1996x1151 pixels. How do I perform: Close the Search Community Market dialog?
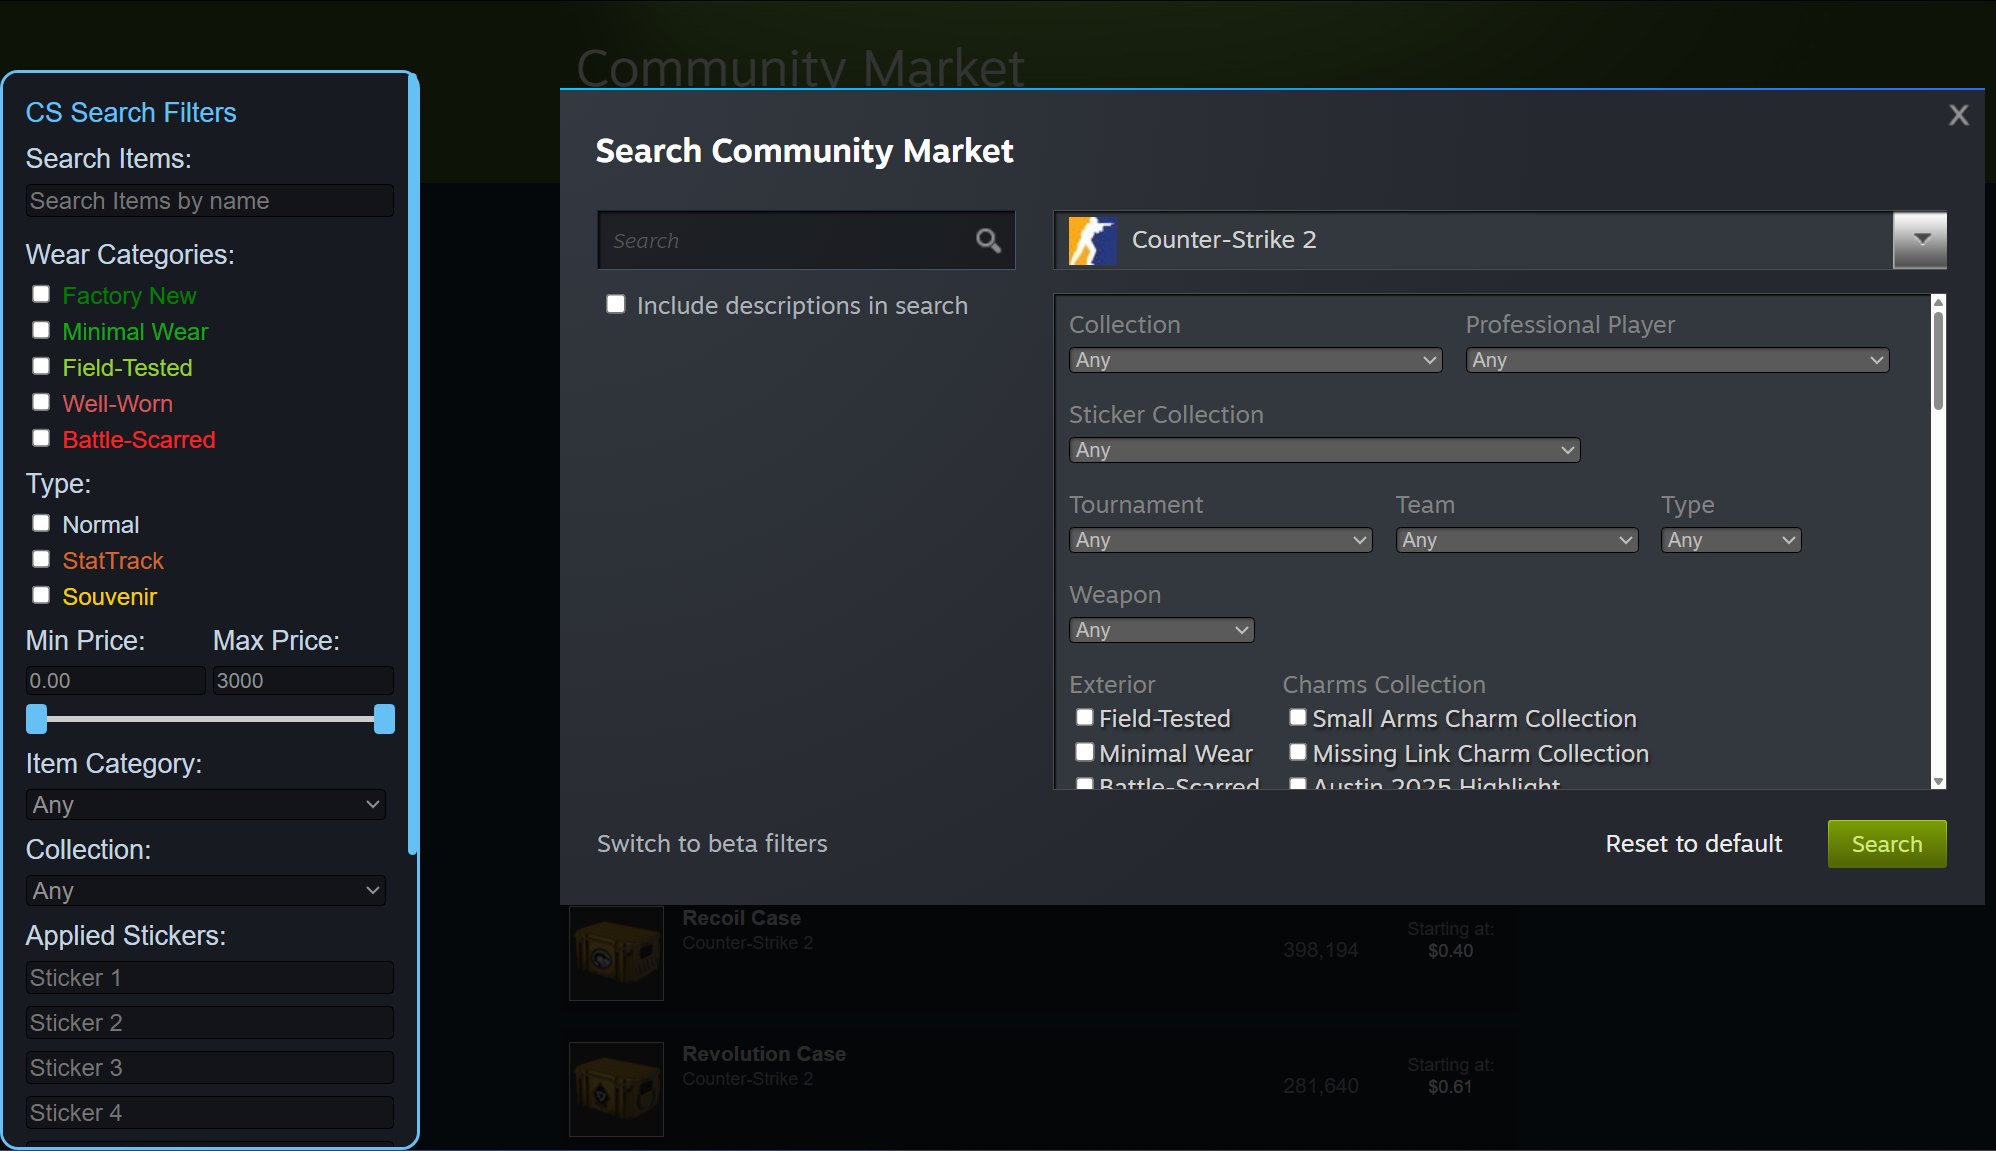click(x=1958, y=115)
